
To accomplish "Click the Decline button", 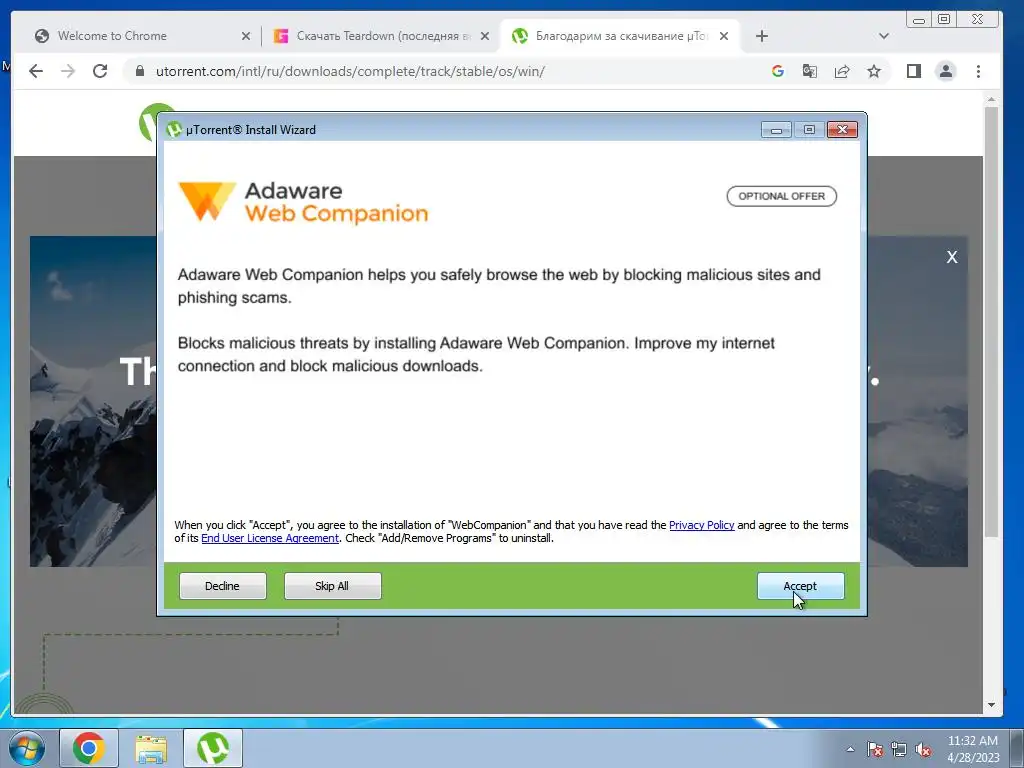I will point(223,586).
